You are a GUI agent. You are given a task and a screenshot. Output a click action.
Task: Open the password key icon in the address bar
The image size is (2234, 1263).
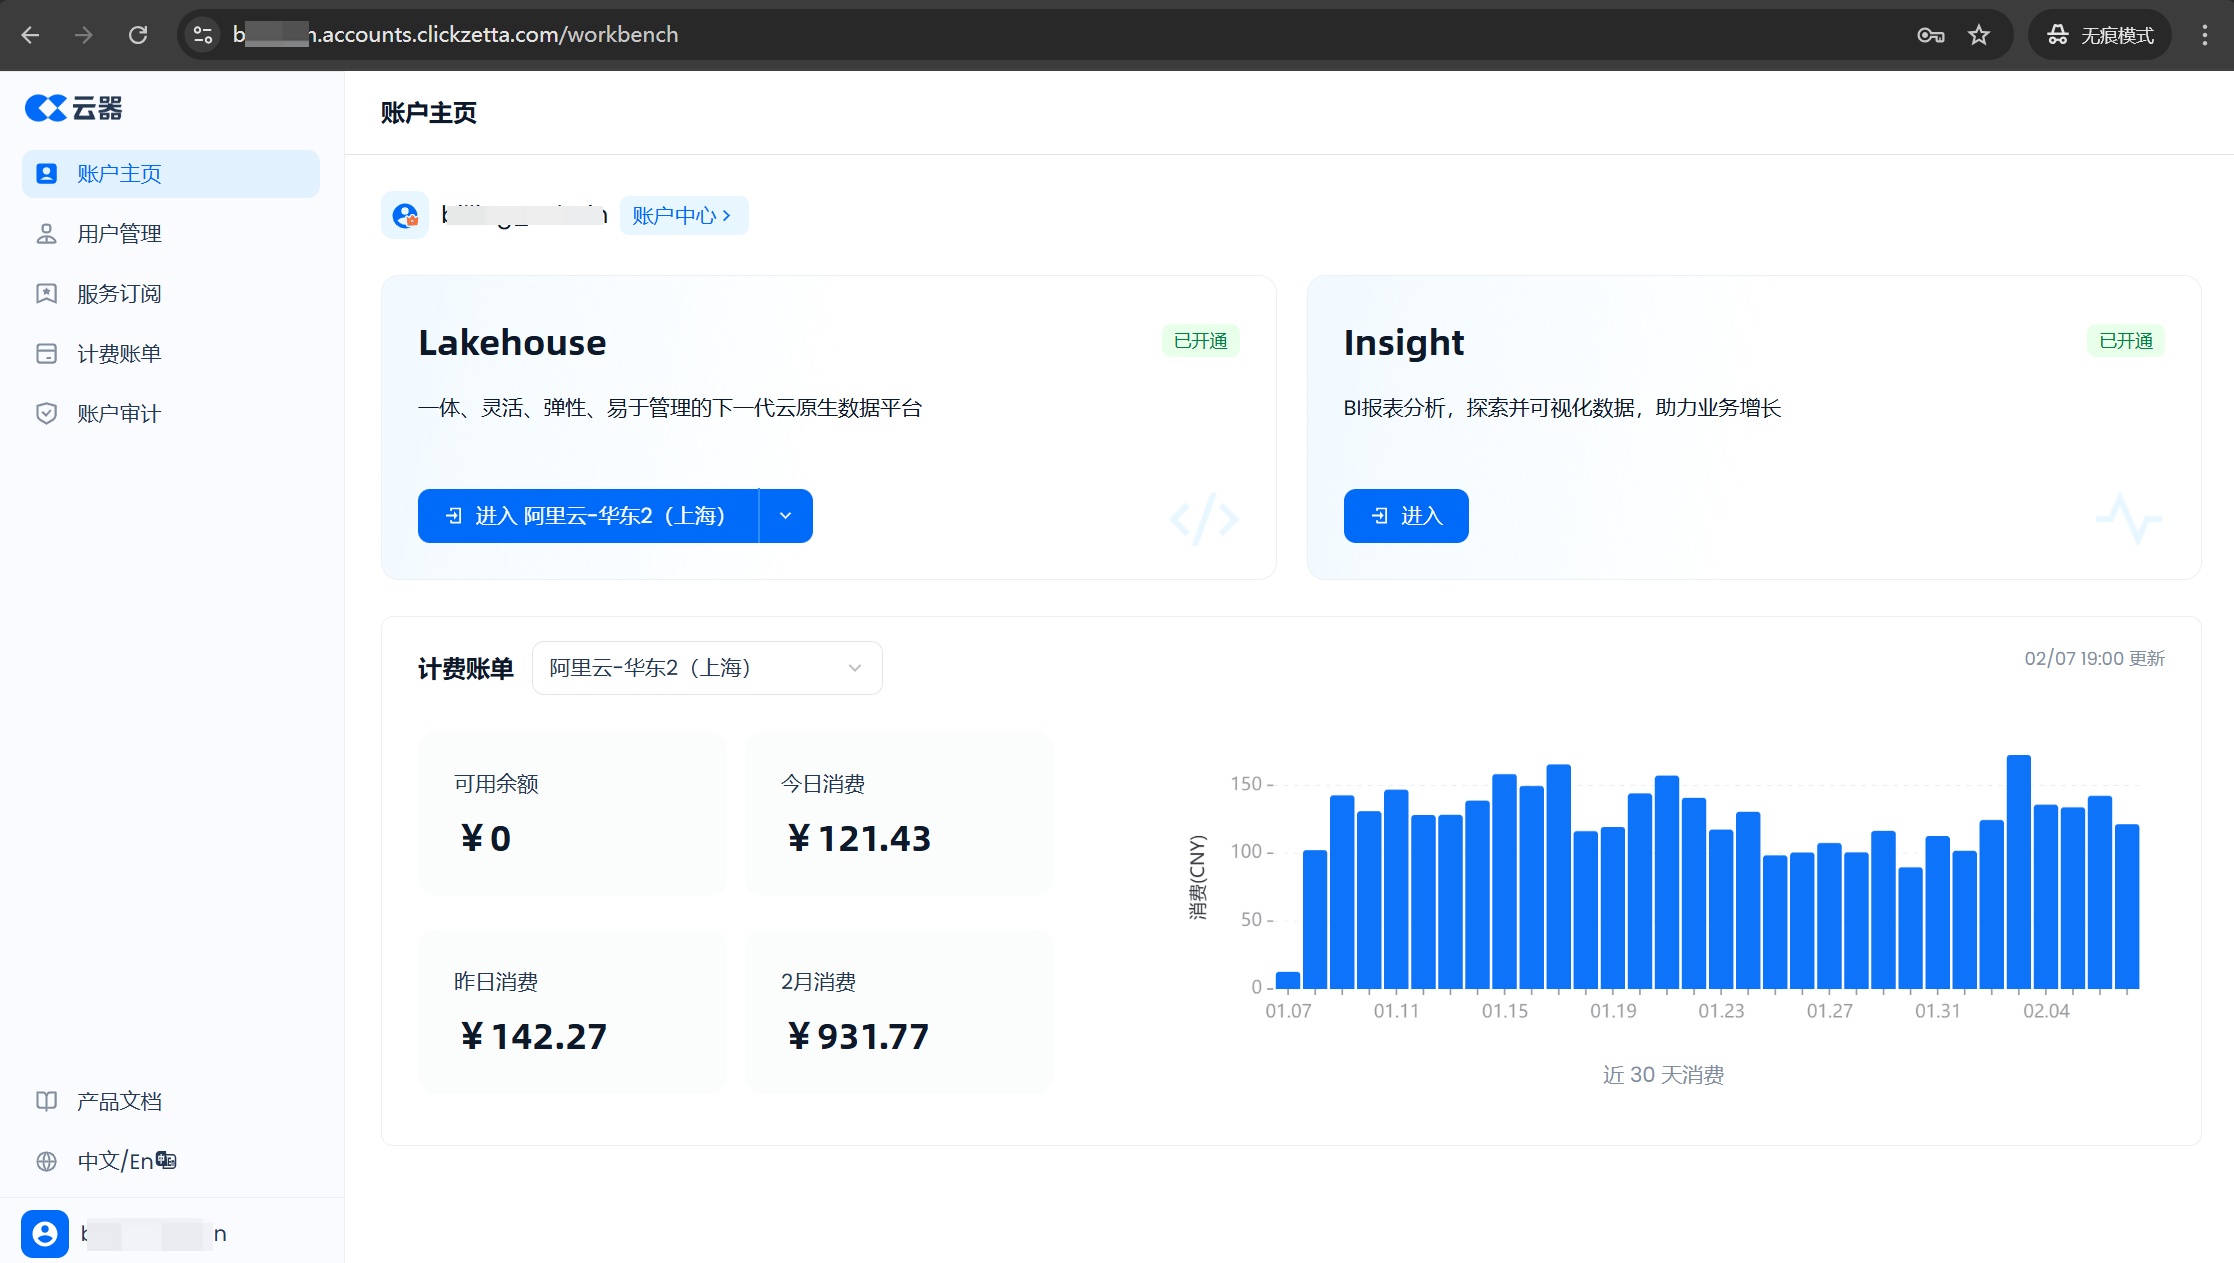(x=1930, y=35)
